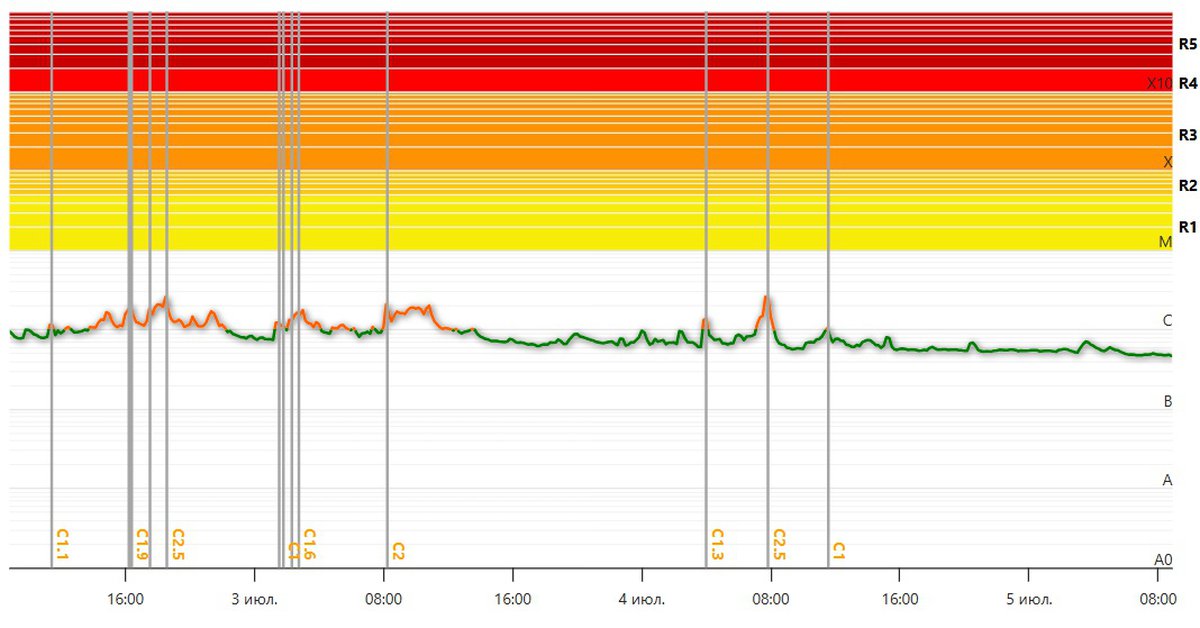Click the R3 level label
The height and width of the screenshot is (628, 1200).
pos(1187,134)
